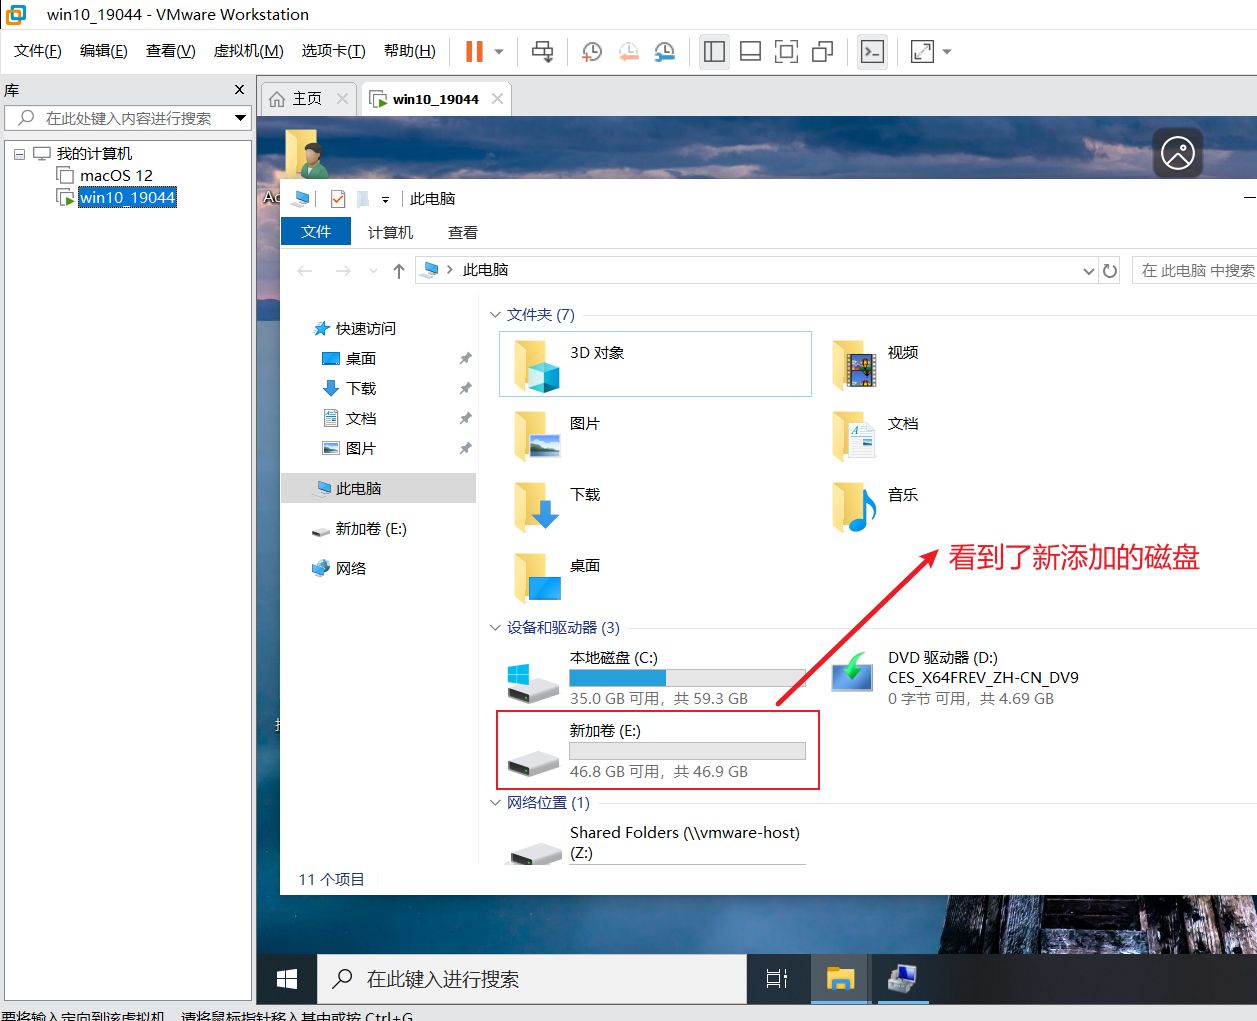The image size is (1257, 1021).
Task: Toggle the thumbnail bar view
Action: [750, 51]
